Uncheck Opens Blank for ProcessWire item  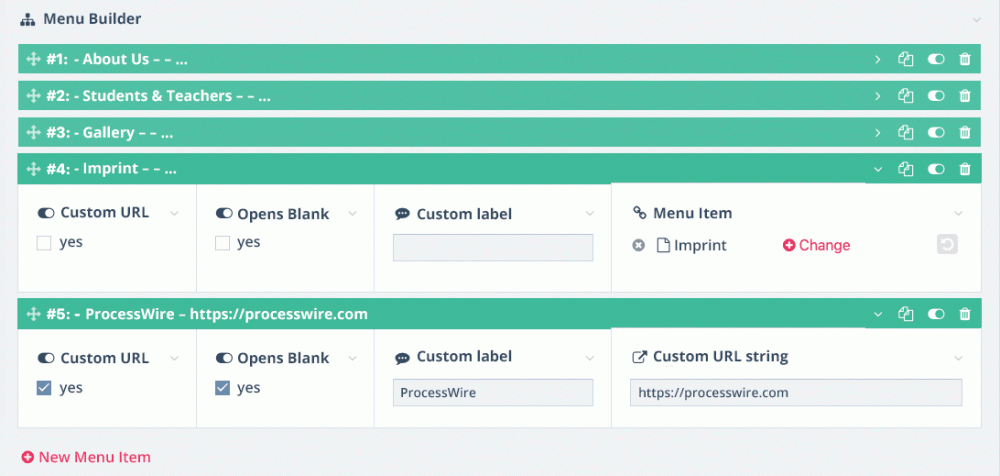tap(223, 388)
